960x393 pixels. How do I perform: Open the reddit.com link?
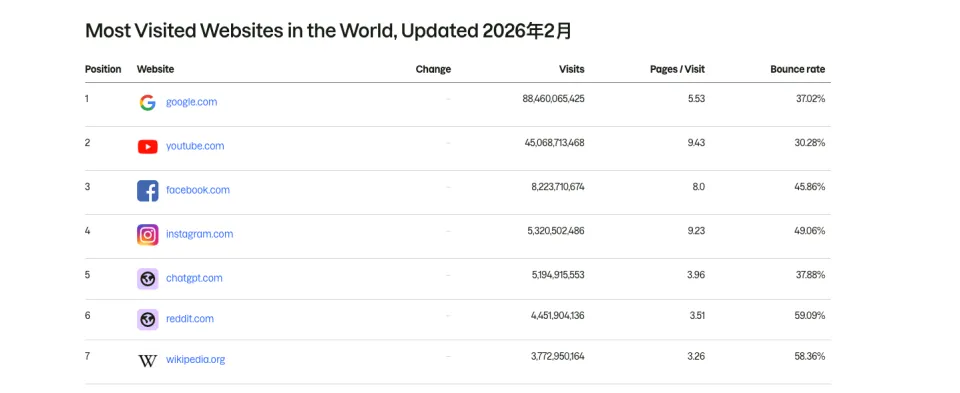point(190,319)
